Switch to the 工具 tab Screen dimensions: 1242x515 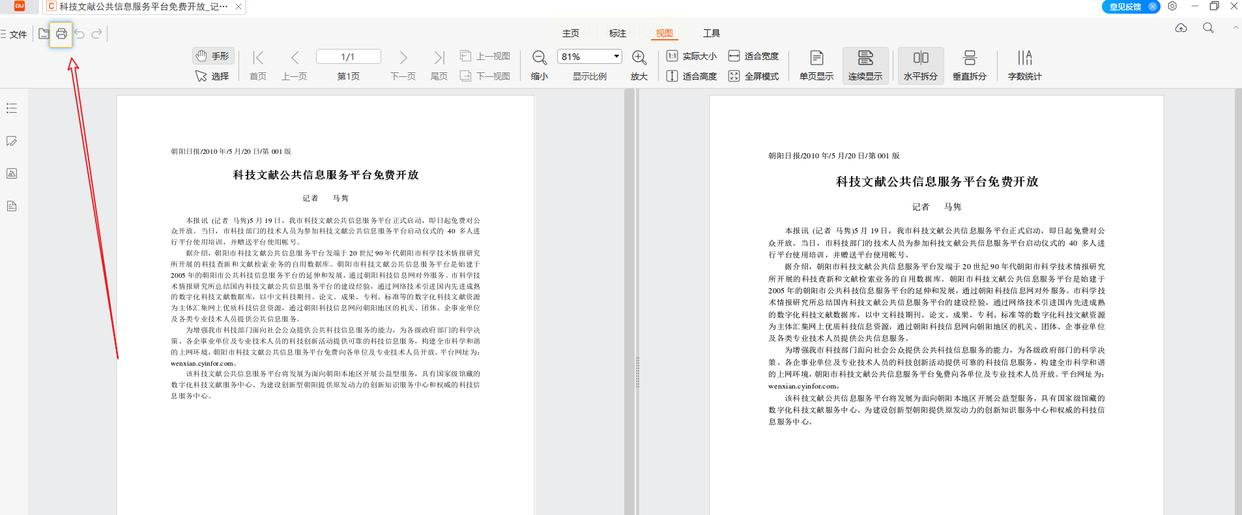click(711, 34)
